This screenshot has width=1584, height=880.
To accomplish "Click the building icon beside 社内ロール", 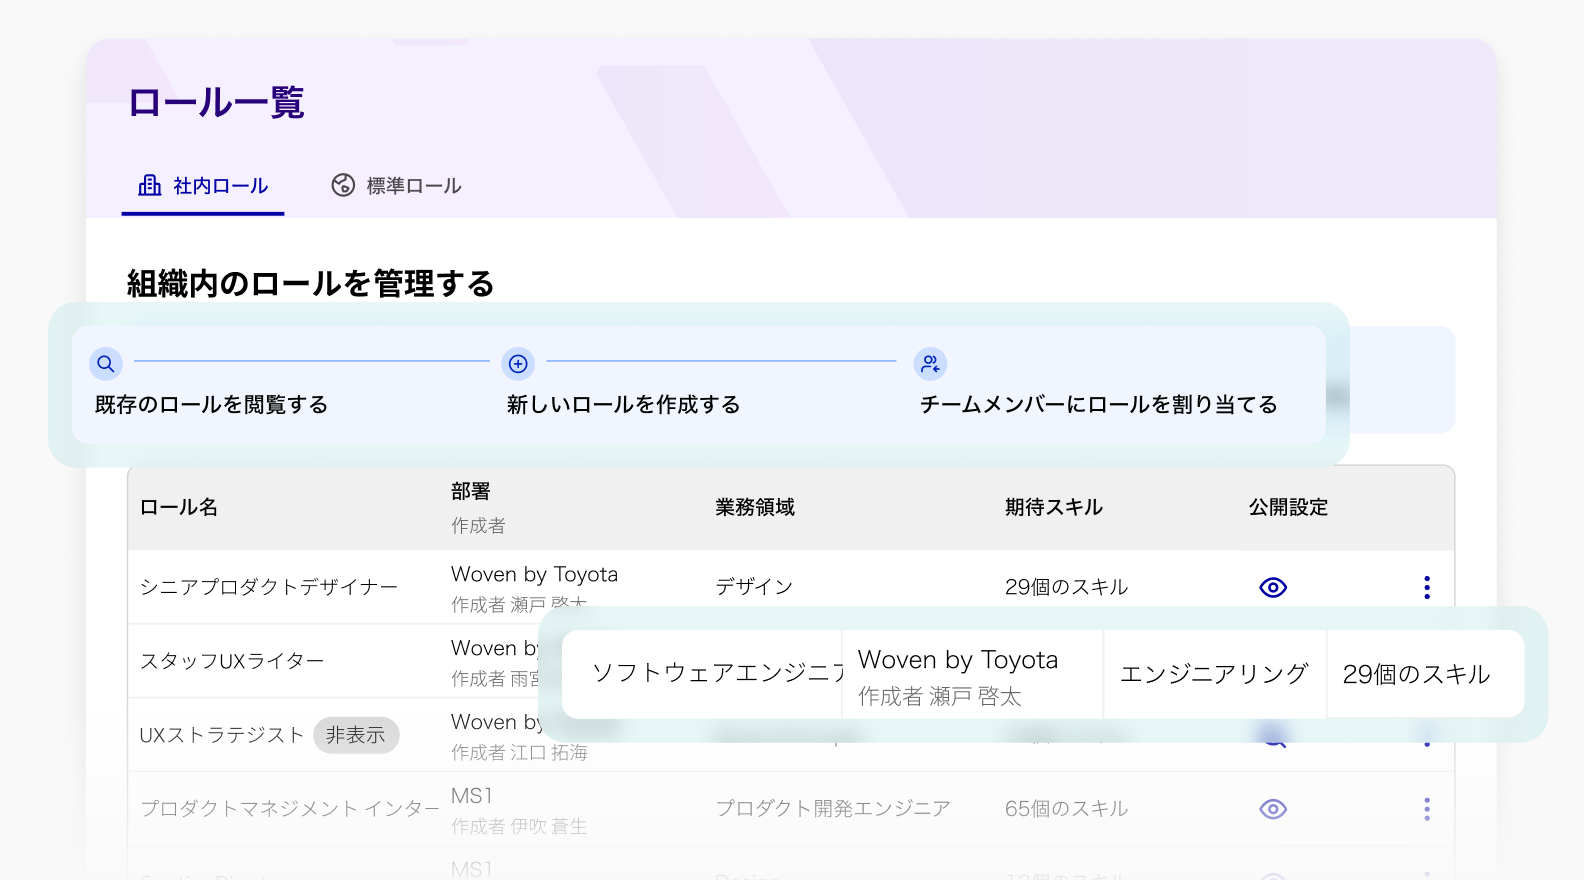I will point(150,185).
